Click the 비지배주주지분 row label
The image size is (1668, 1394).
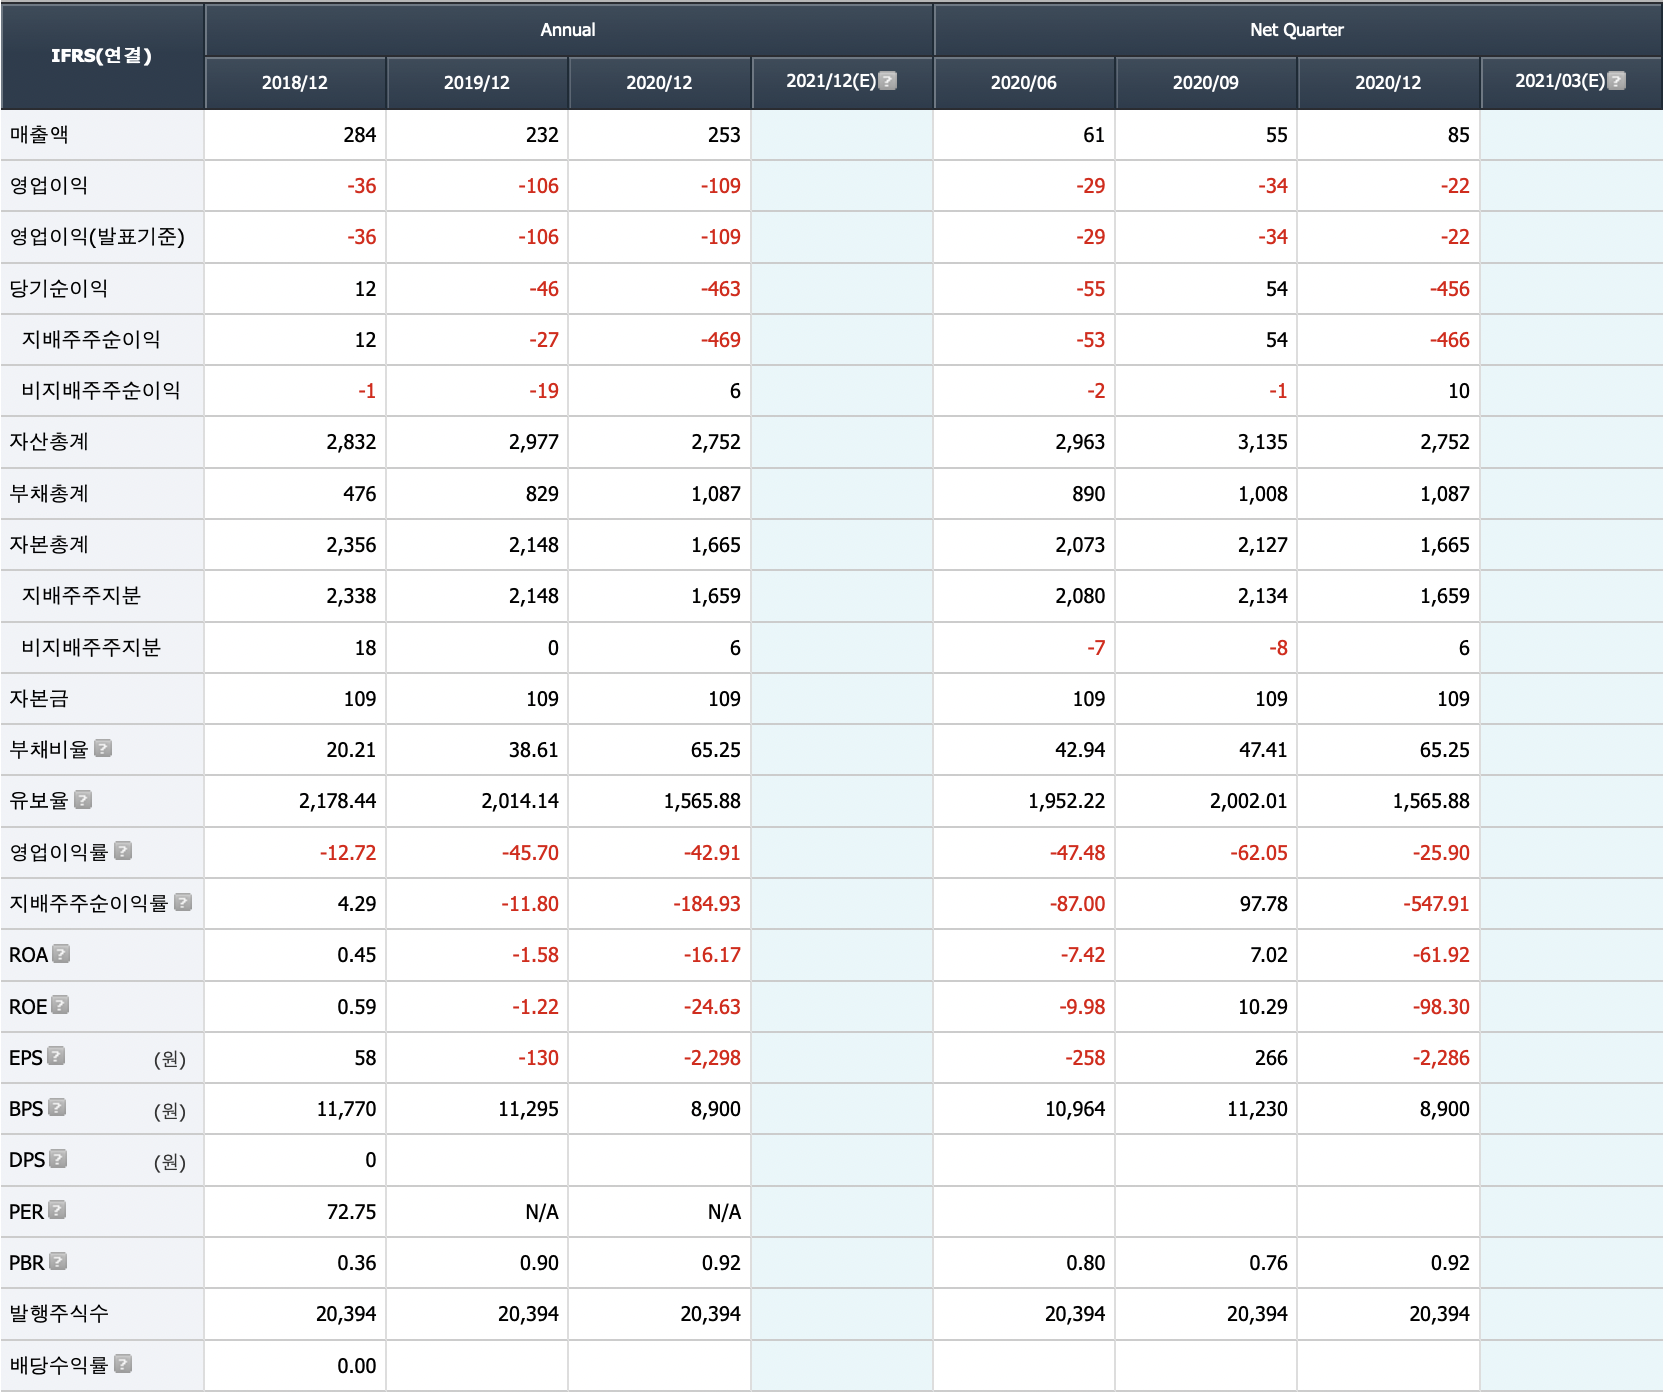(x=91, y=647)
